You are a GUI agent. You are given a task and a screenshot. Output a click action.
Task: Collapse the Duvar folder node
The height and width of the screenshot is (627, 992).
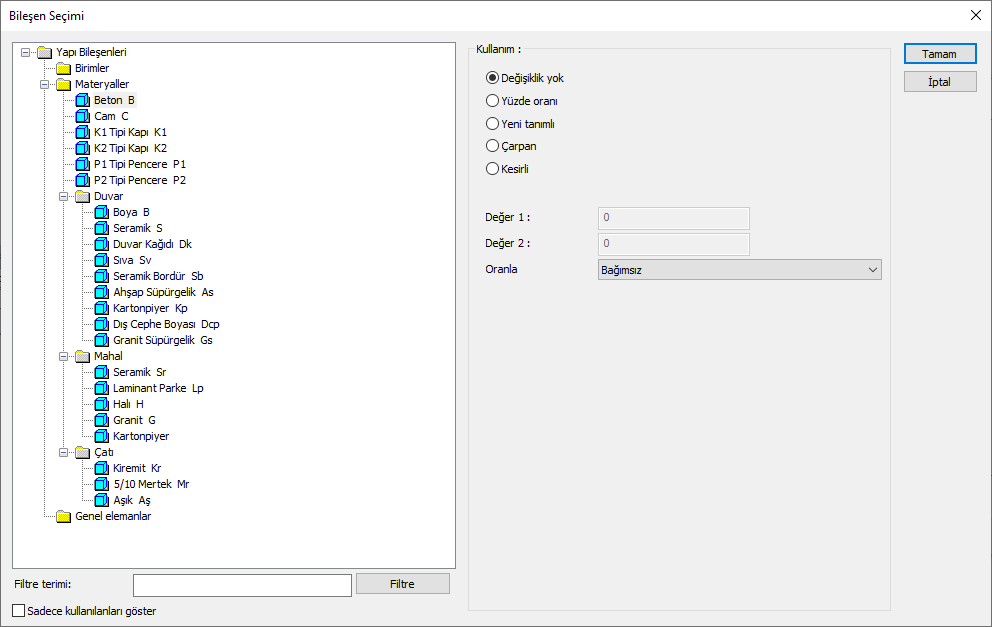63,196
